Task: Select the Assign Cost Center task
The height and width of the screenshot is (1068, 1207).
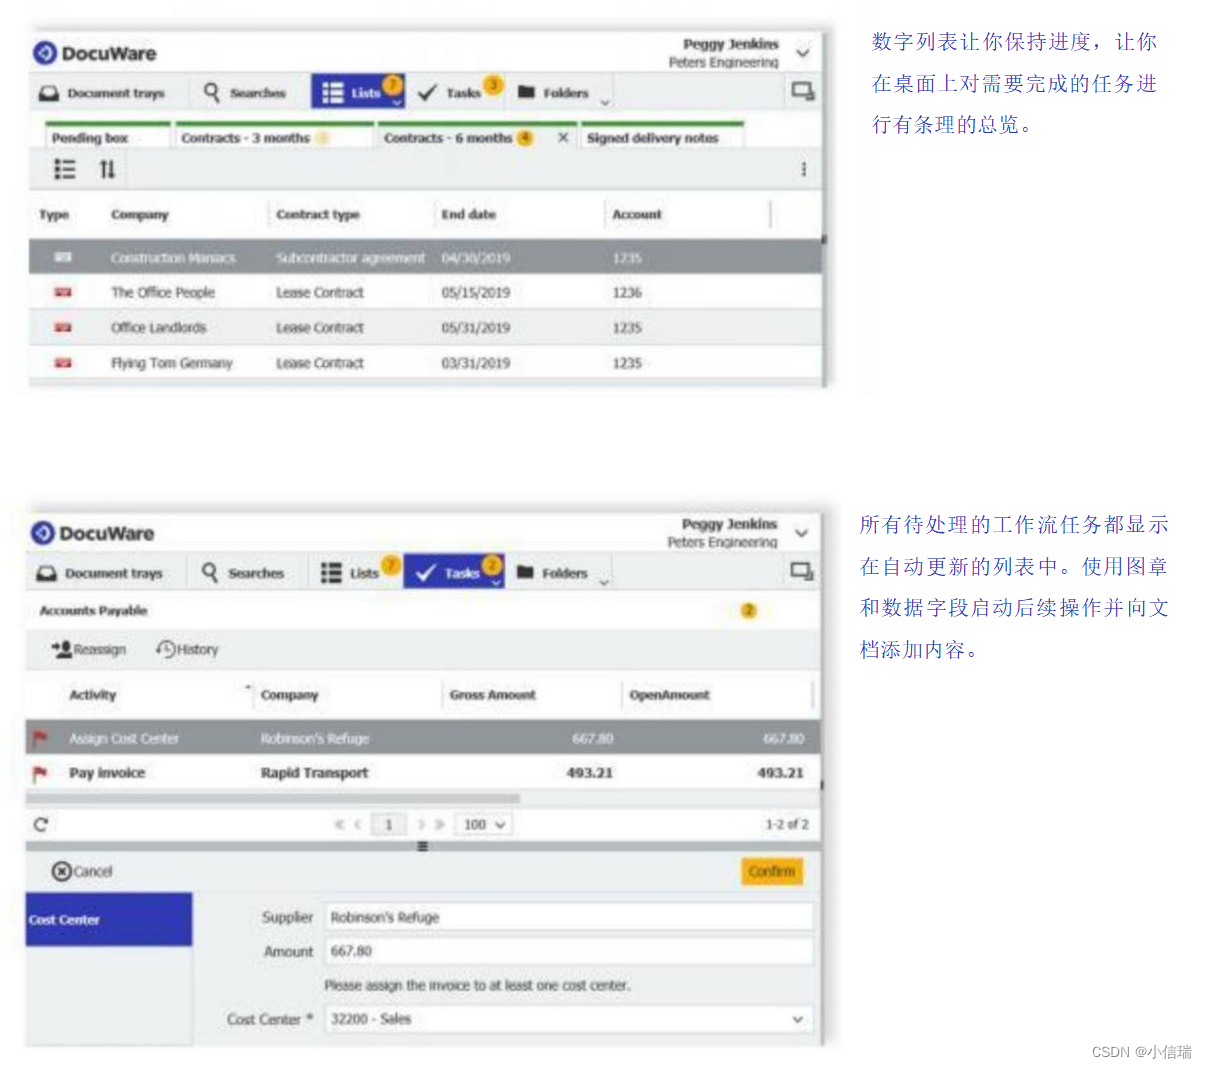Action: tap(423, 738)
